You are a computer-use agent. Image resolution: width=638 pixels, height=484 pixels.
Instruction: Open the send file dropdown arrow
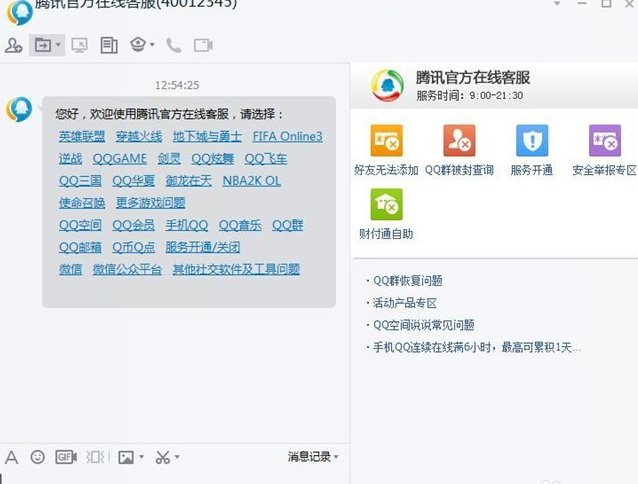[58, 44]
